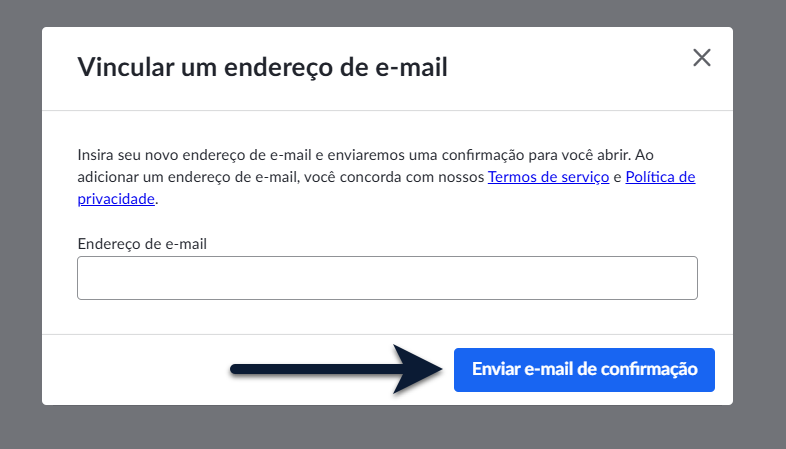Click the phrase você concorda com nossos
This screenshot has width=786, height=449.
point(394,177)
